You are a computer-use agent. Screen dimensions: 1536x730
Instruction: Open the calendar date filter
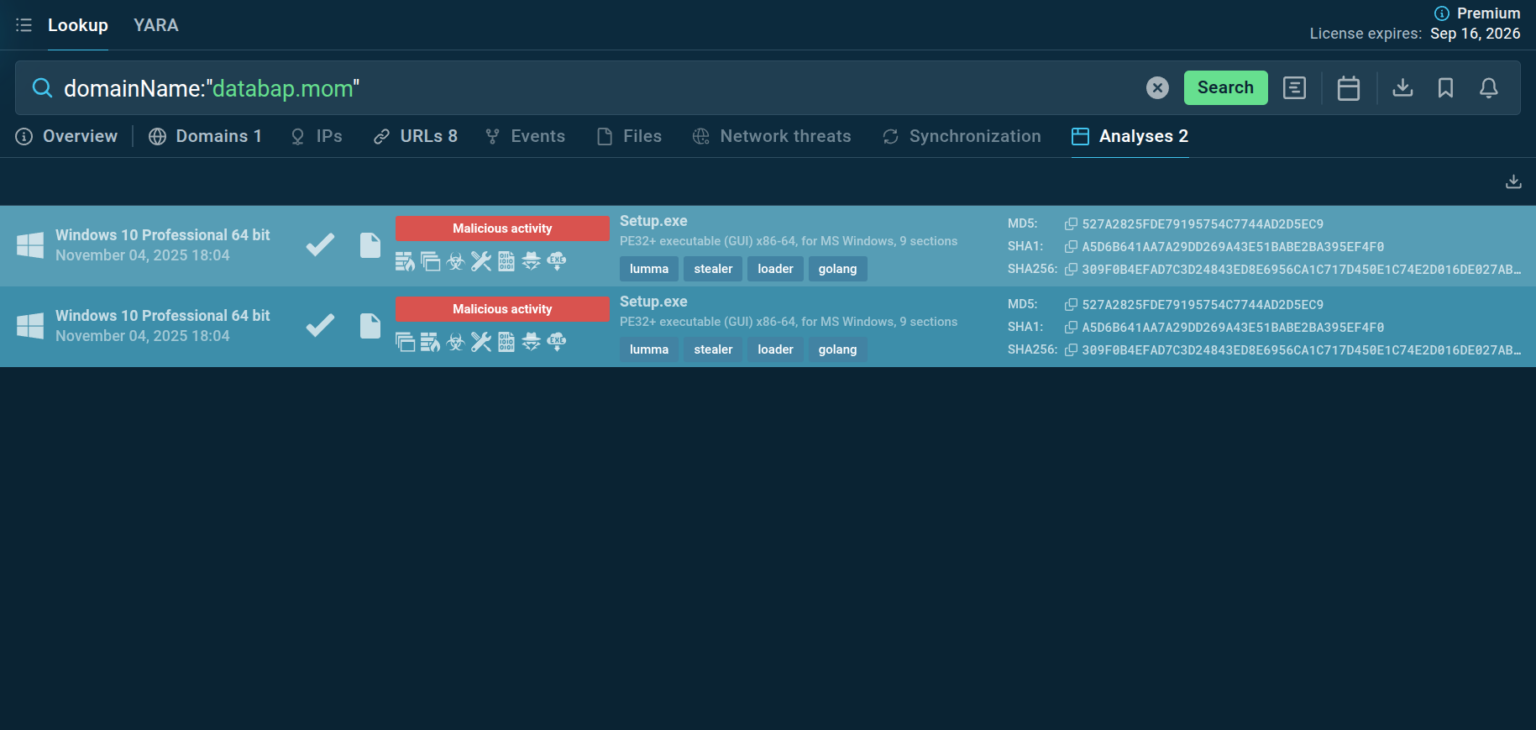click(x=1348, y=88)
